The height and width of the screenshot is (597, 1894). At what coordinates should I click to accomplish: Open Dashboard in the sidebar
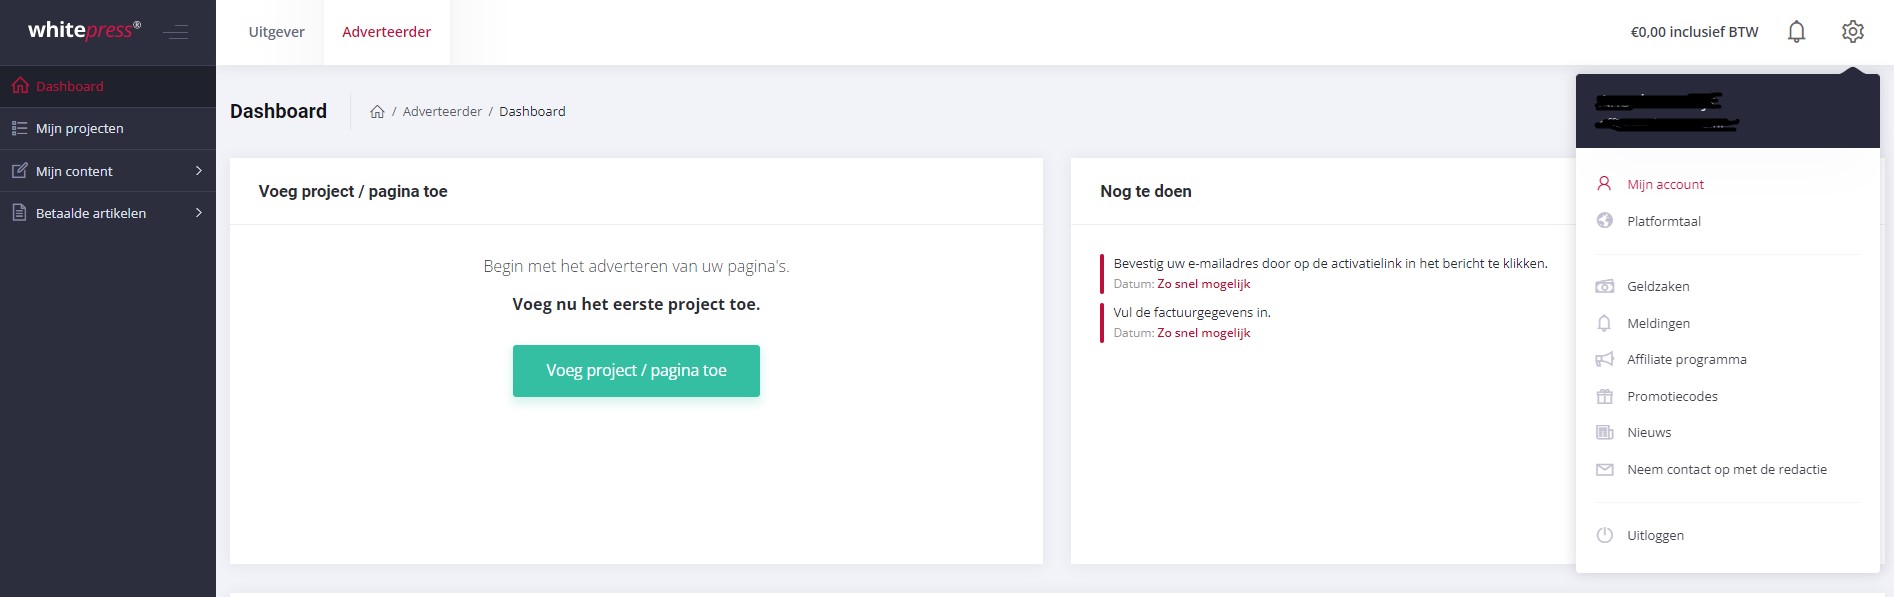tap(108, 86)
